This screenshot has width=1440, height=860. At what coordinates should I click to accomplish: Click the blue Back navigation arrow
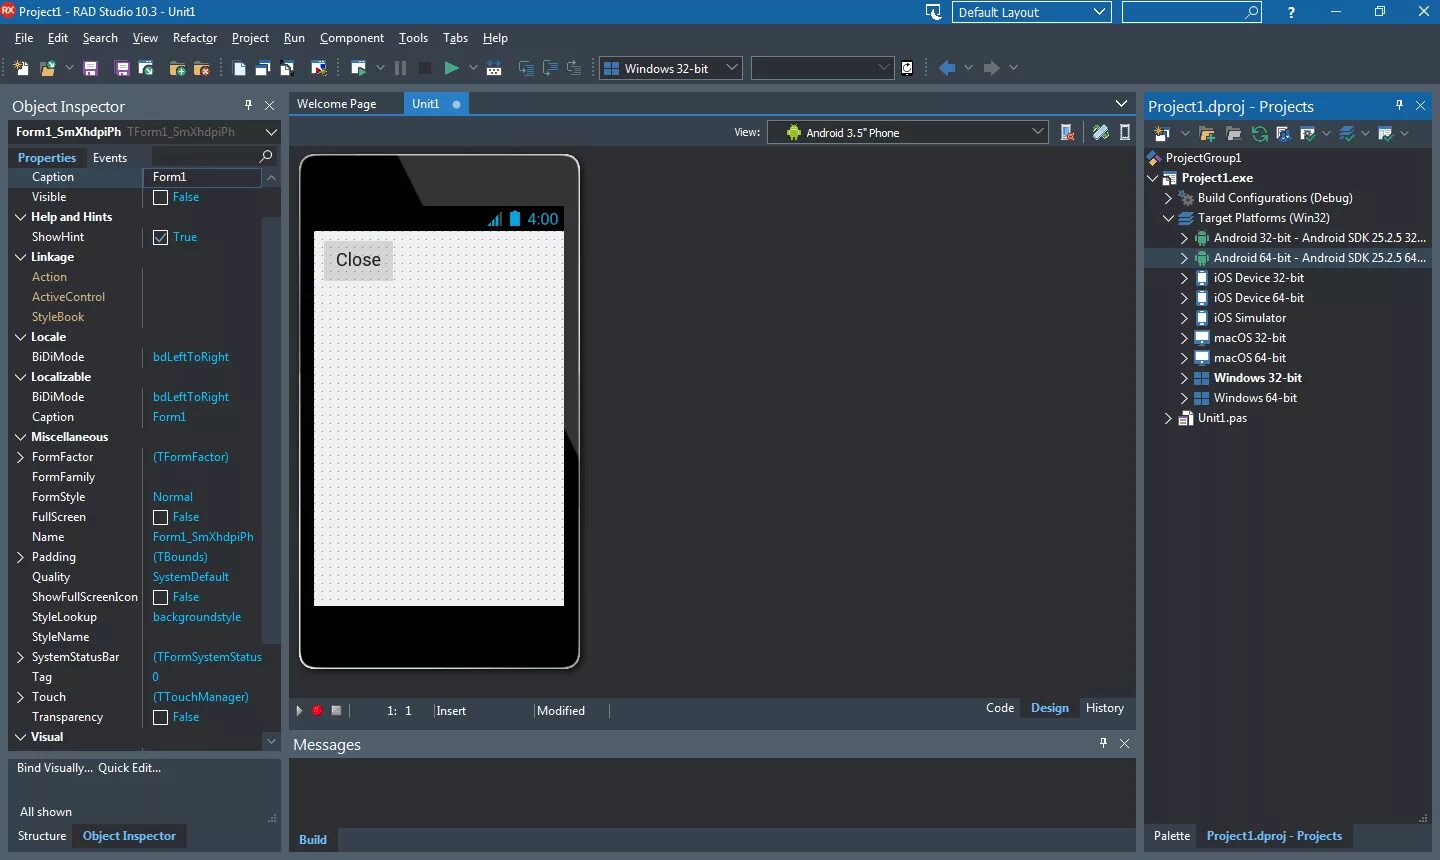(947, 68)
